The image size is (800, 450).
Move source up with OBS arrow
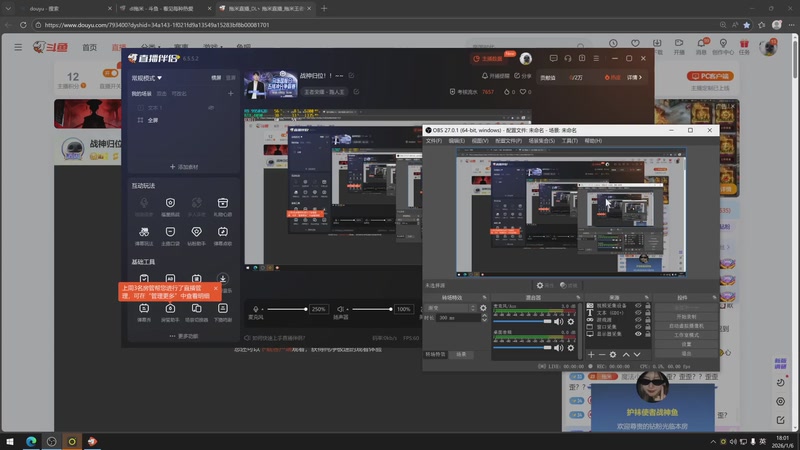[x=626, y=355]
